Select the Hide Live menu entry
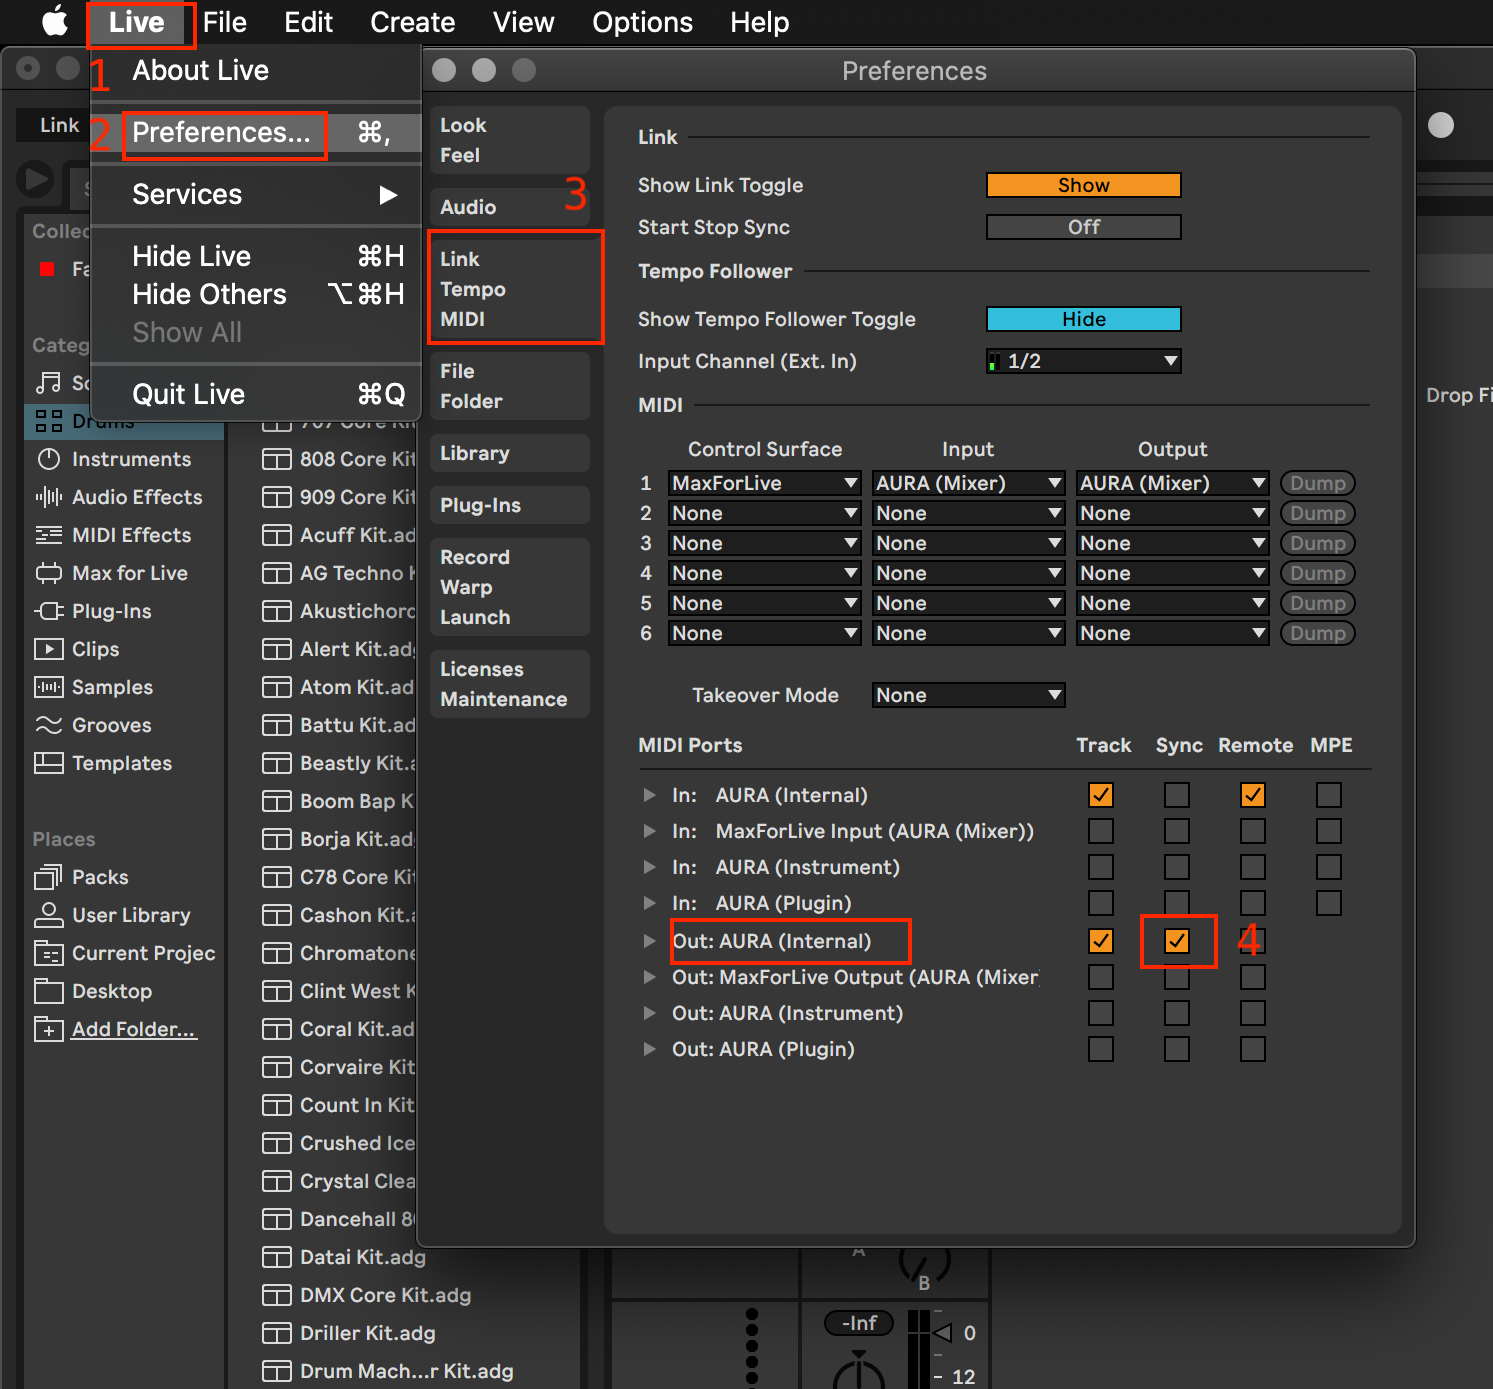The width and height of the screenshot is (1493, 1389). pyautogui.click(x=256, y=257)
